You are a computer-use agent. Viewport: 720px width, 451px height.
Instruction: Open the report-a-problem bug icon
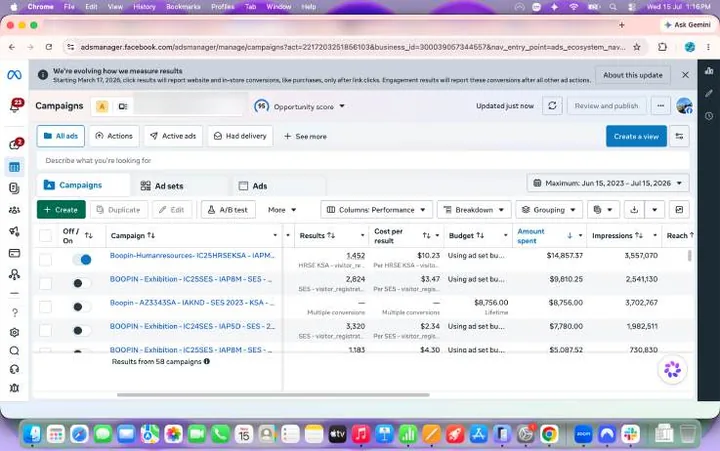click(14, 388)
